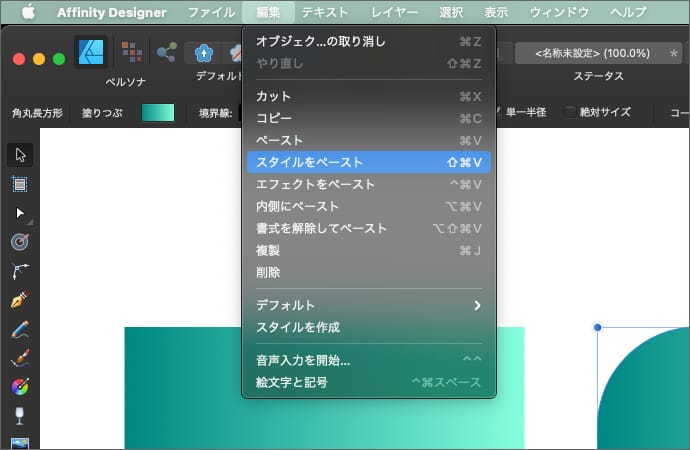Select the Node tool

point(19,213)
